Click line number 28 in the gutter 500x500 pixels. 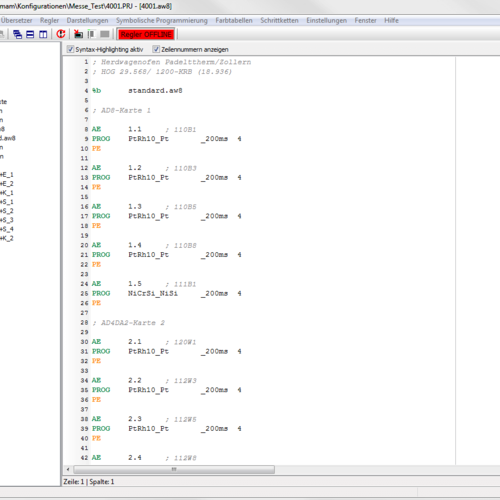[84, 323]
